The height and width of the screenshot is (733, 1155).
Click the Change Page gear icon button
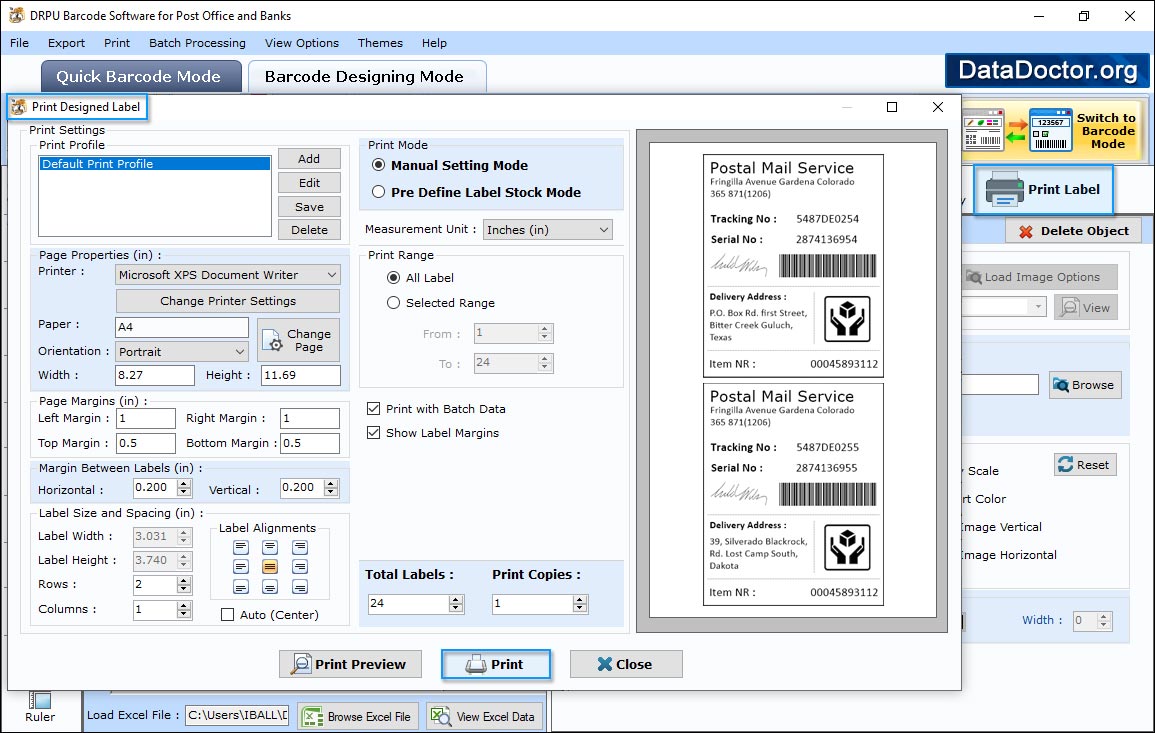(x=299, y=340)
